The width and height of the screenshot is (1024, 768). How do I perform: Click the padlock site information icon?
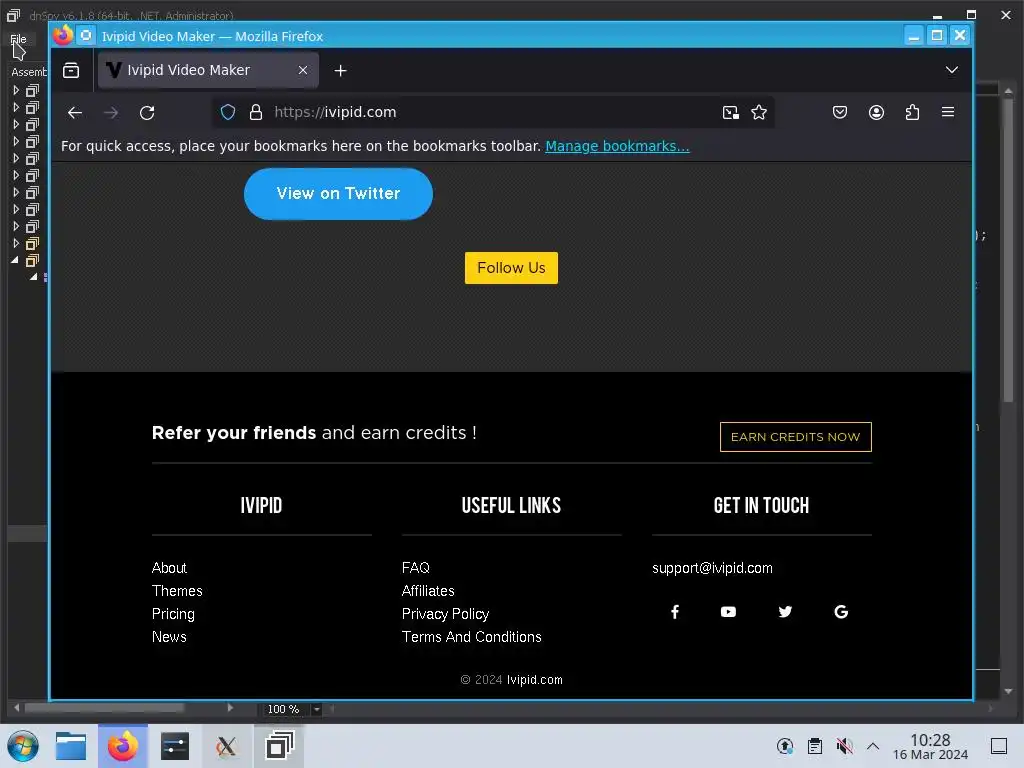(256, 112)
